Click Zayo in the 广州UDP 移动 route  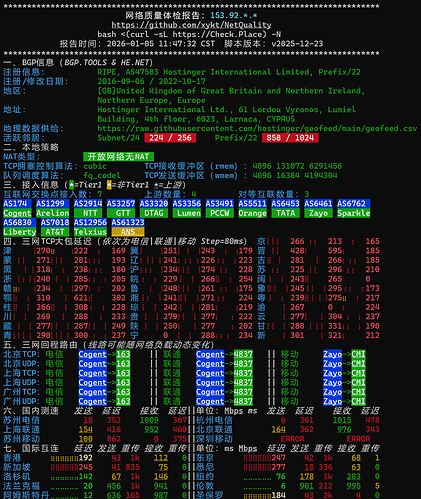pos(332,401)
